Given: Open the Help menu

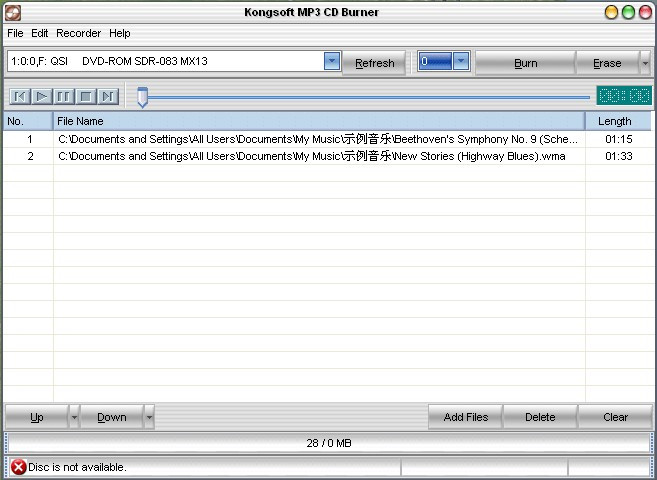Looking at the screenshot, I should (x=120, y=33).
